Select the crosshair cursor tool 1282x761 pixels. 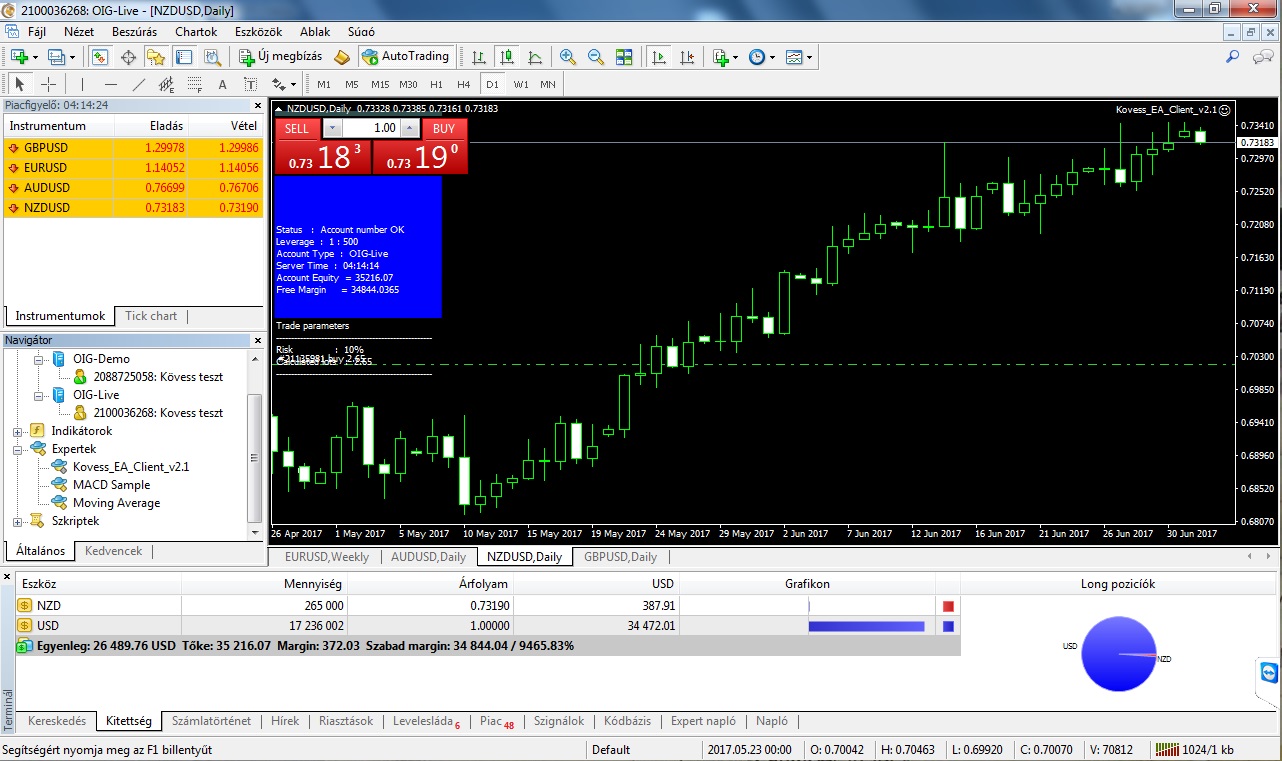(48, 84)
